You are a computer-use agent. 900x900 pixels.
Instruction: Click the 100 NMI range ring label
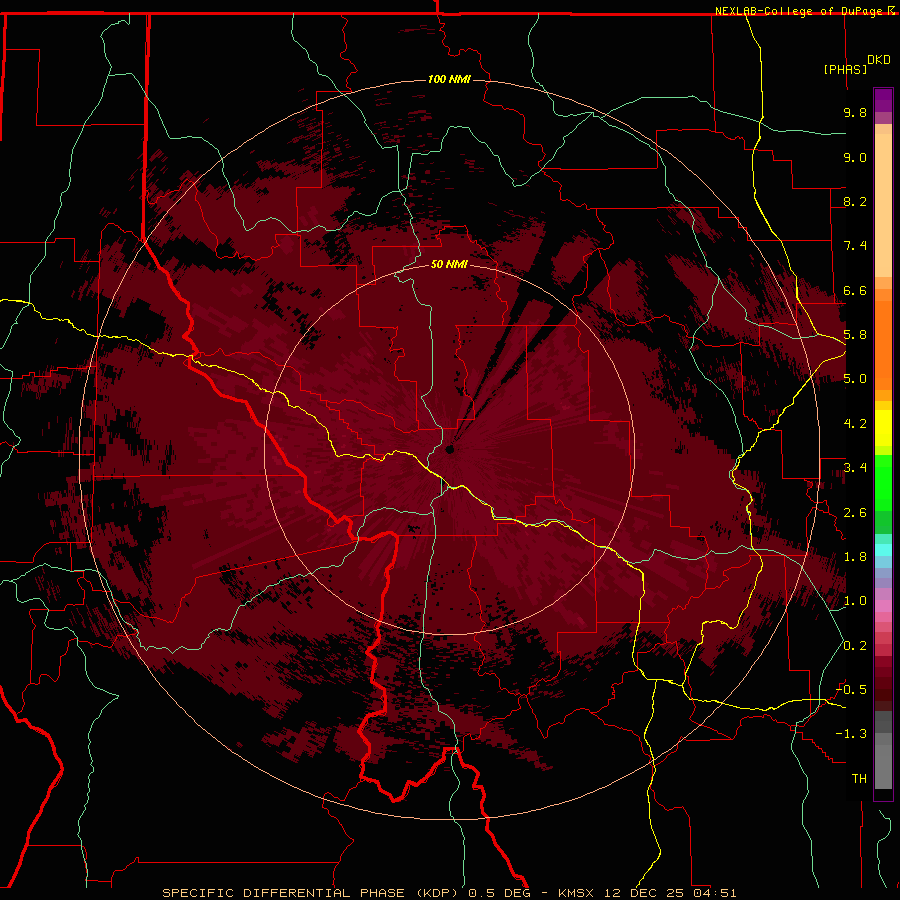(449, 79)
